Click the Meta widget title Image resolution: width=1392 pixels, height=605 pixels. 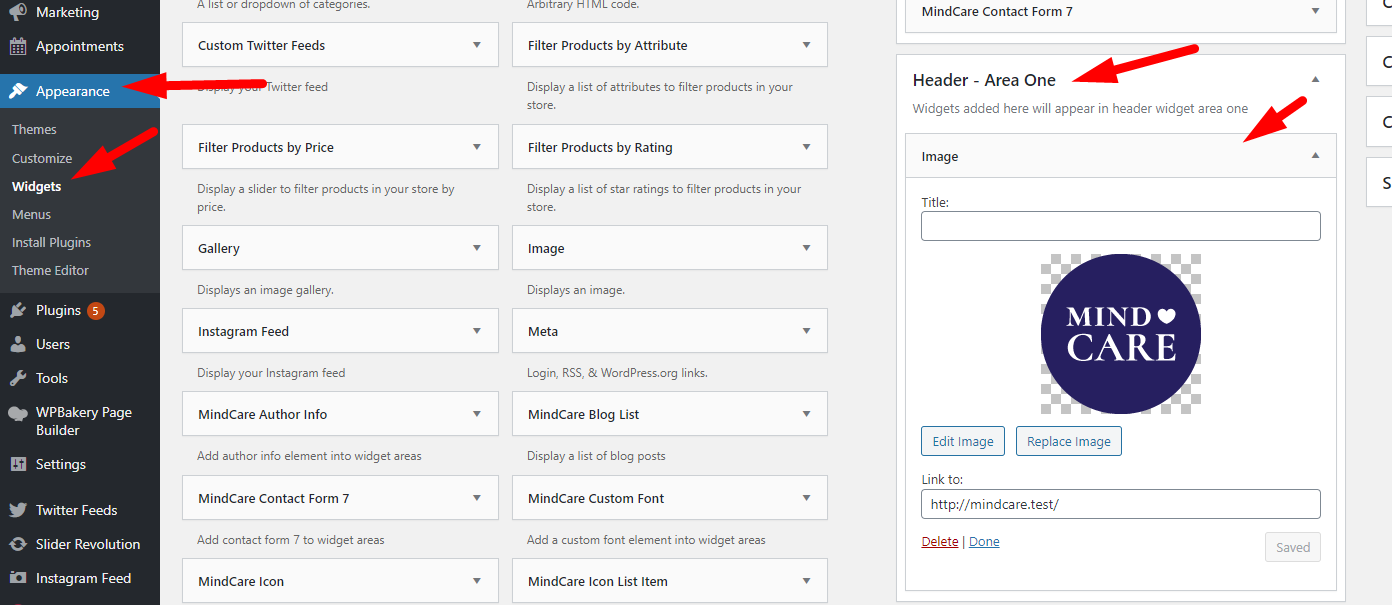coord(543,331)
